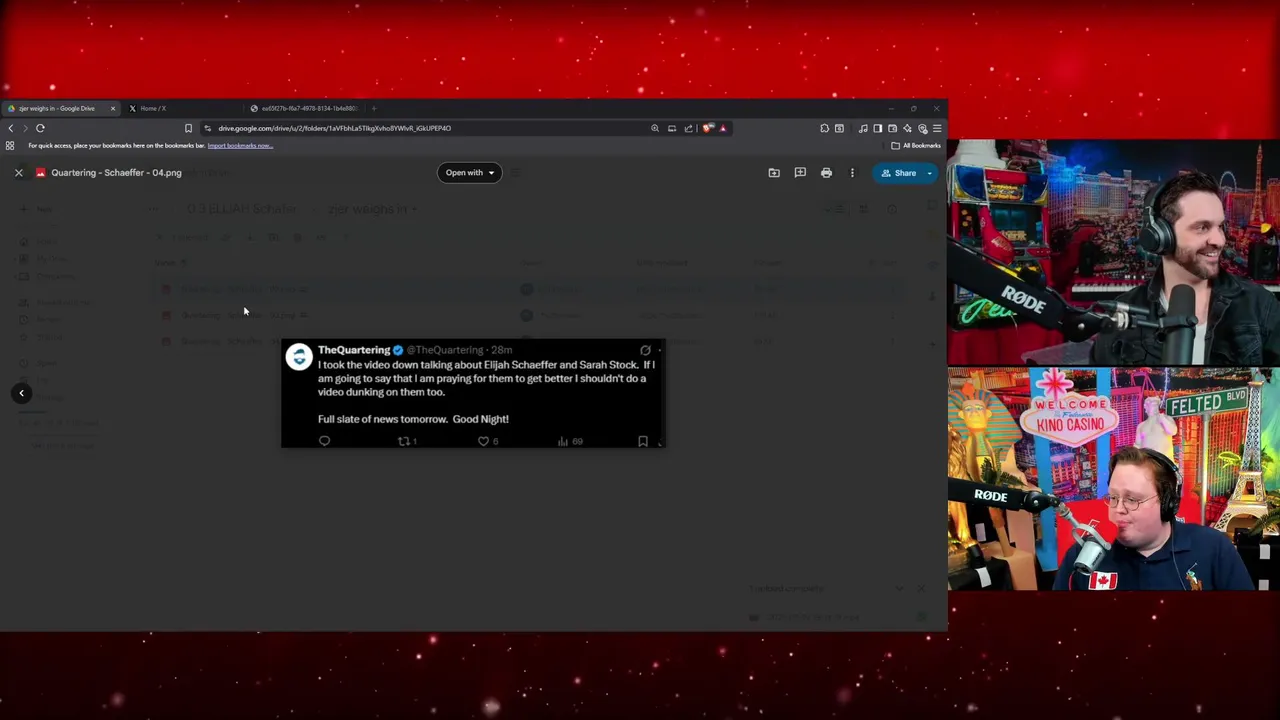Print the image with the printer icon
Image resolution: width=1280 pixels, height=720 pixels.
click(826, 173)
